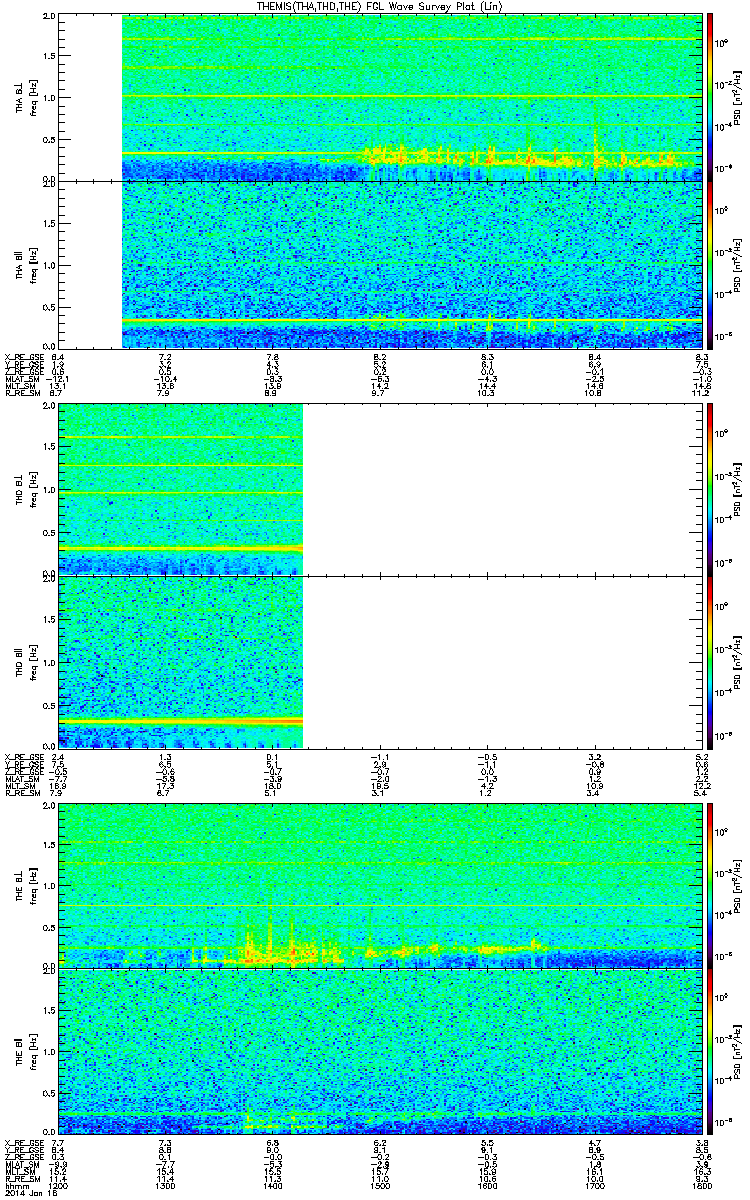The width and height of the screenshot is (750, 1200).
Task: Click the 1300 time tick label
Action: click(x=166, y=1185)
